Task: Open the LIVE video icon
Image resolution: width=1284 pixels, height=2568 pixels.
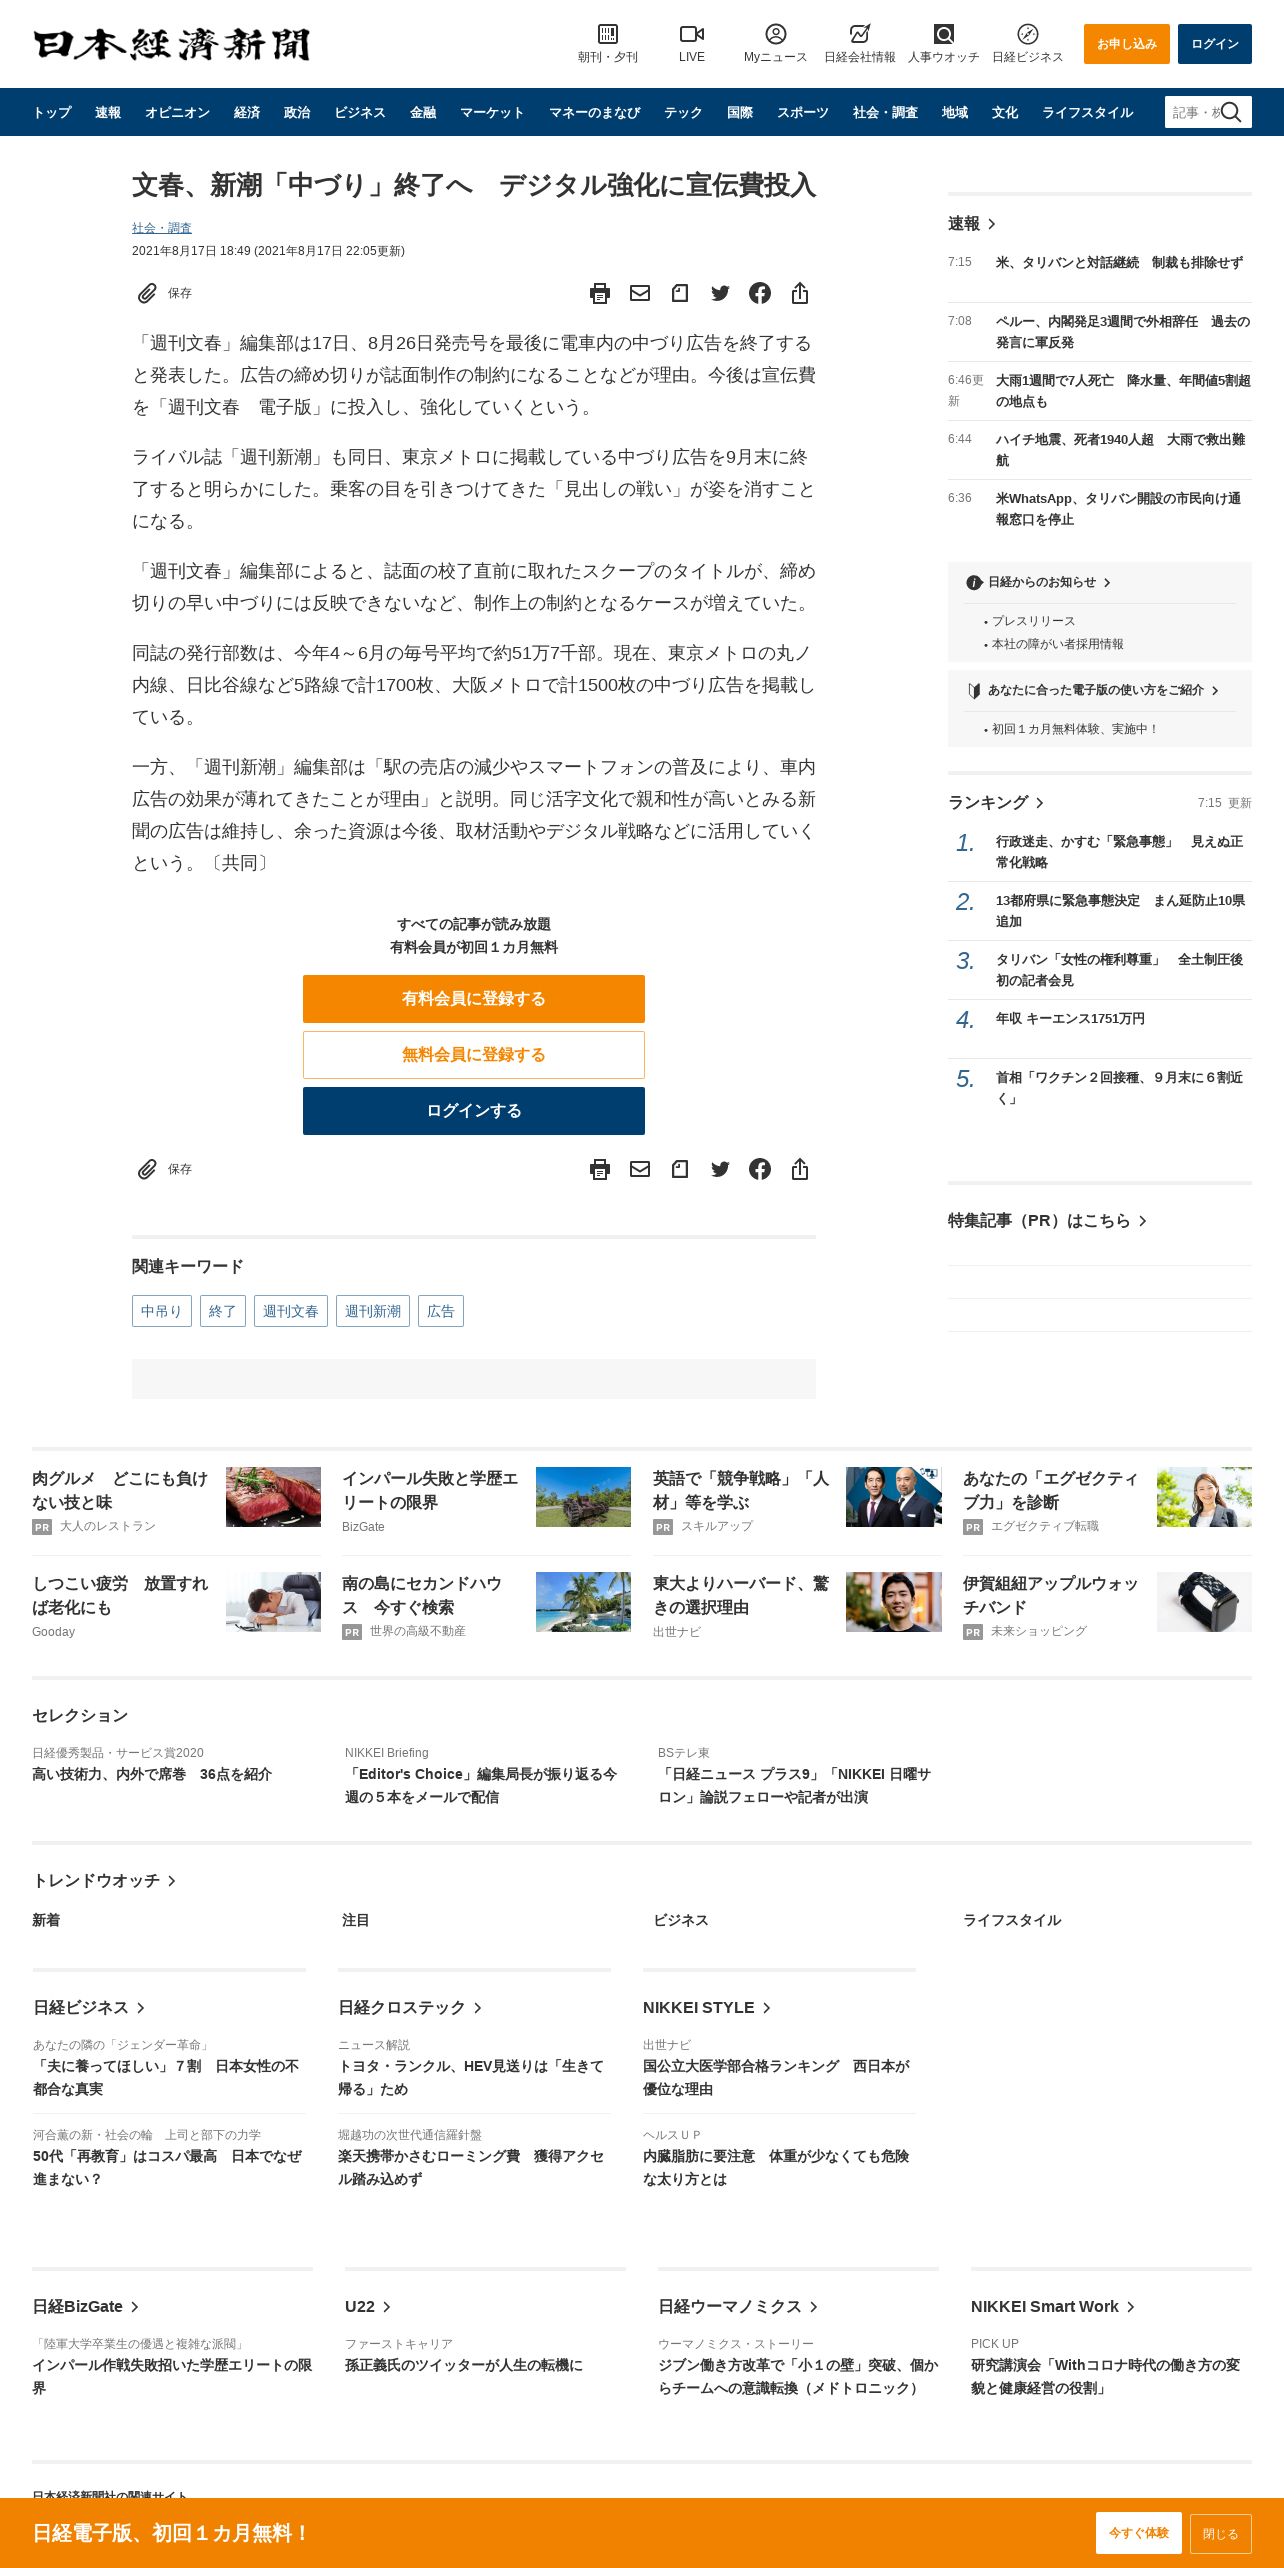Action: [691, 34]
